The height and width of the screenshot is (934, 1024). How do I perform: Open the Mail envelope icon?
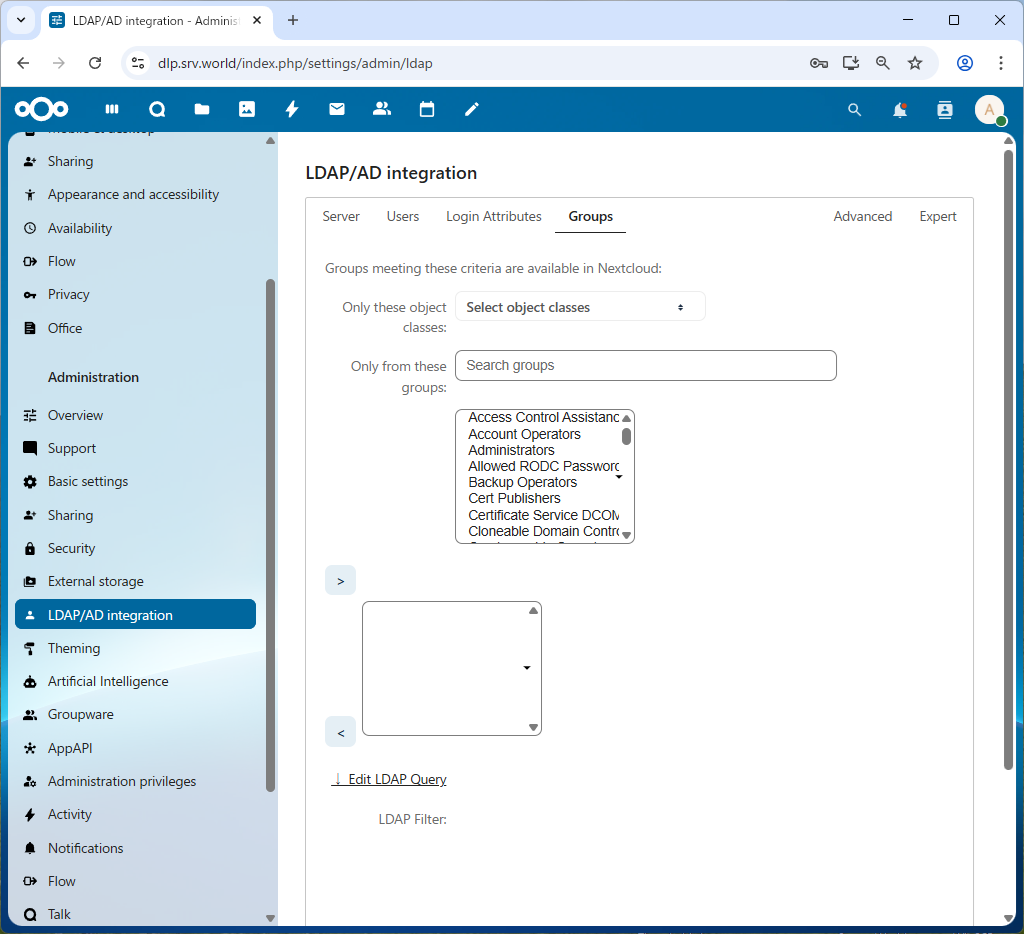[337, 109]
